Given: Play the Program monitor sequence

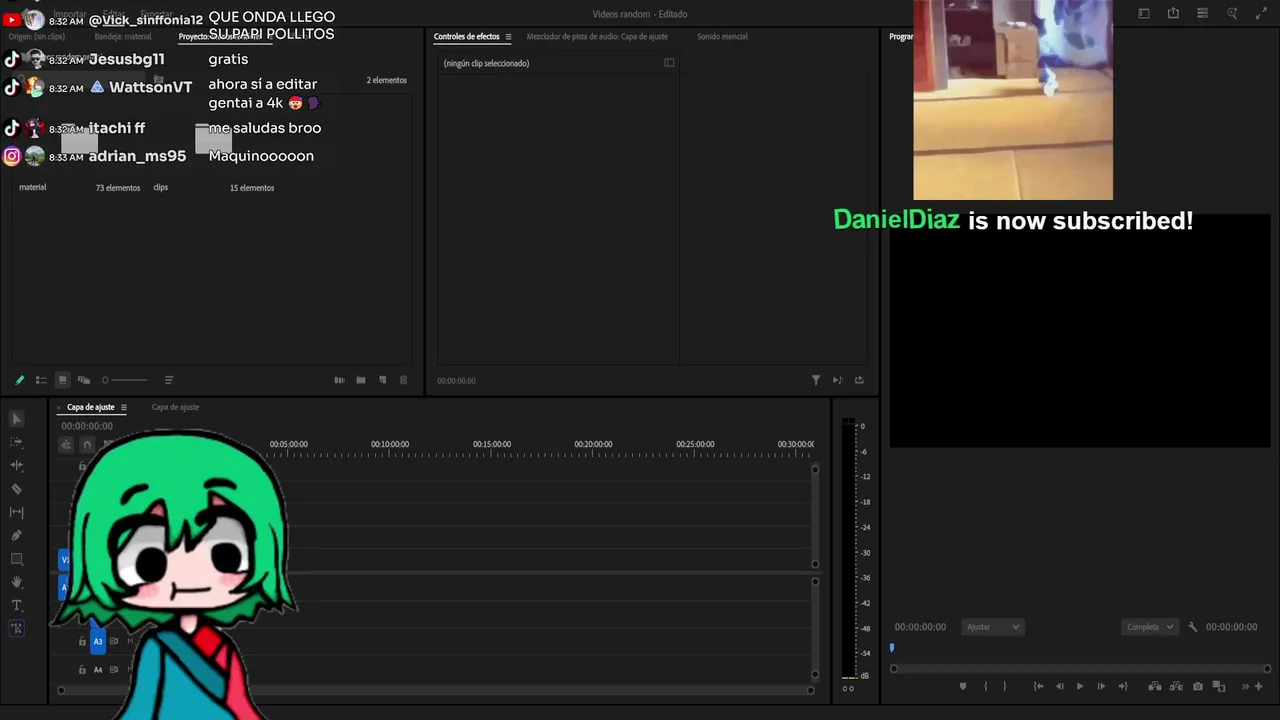Looking at the screenshot, I should point(1080,686).
